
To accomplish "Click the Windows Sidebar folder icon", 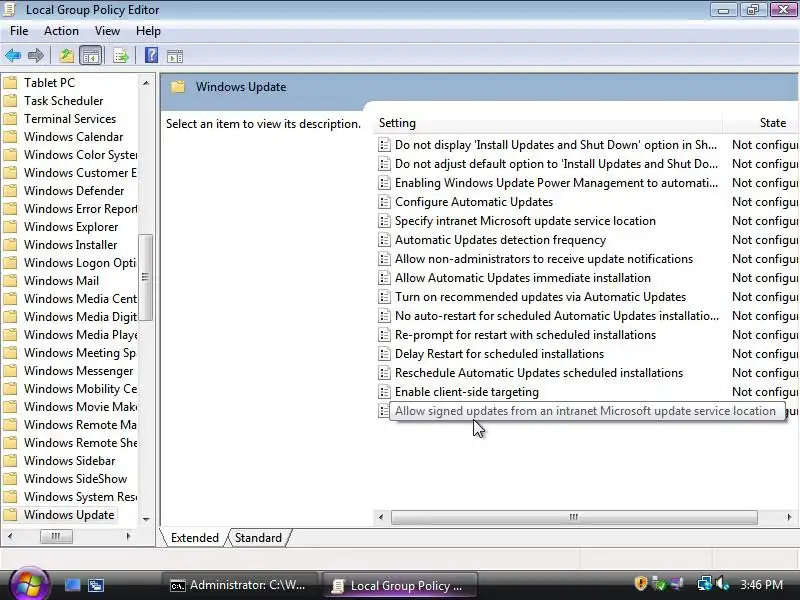I will [x=10, y=461].
